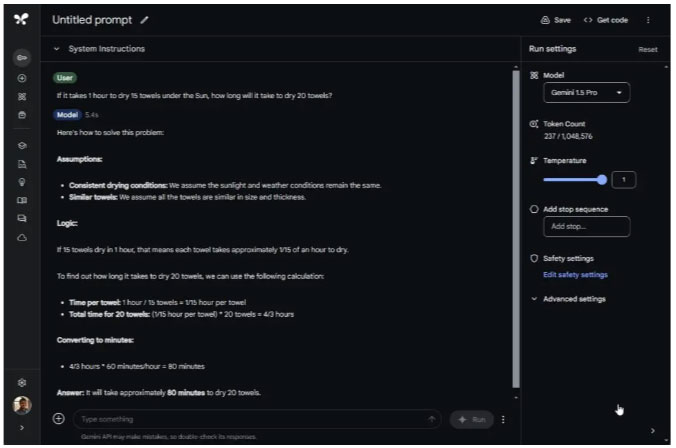Open the top-right more options menu
Image resolution: width=676 pixels, height=448 pixels.
(x=648, y=19)
